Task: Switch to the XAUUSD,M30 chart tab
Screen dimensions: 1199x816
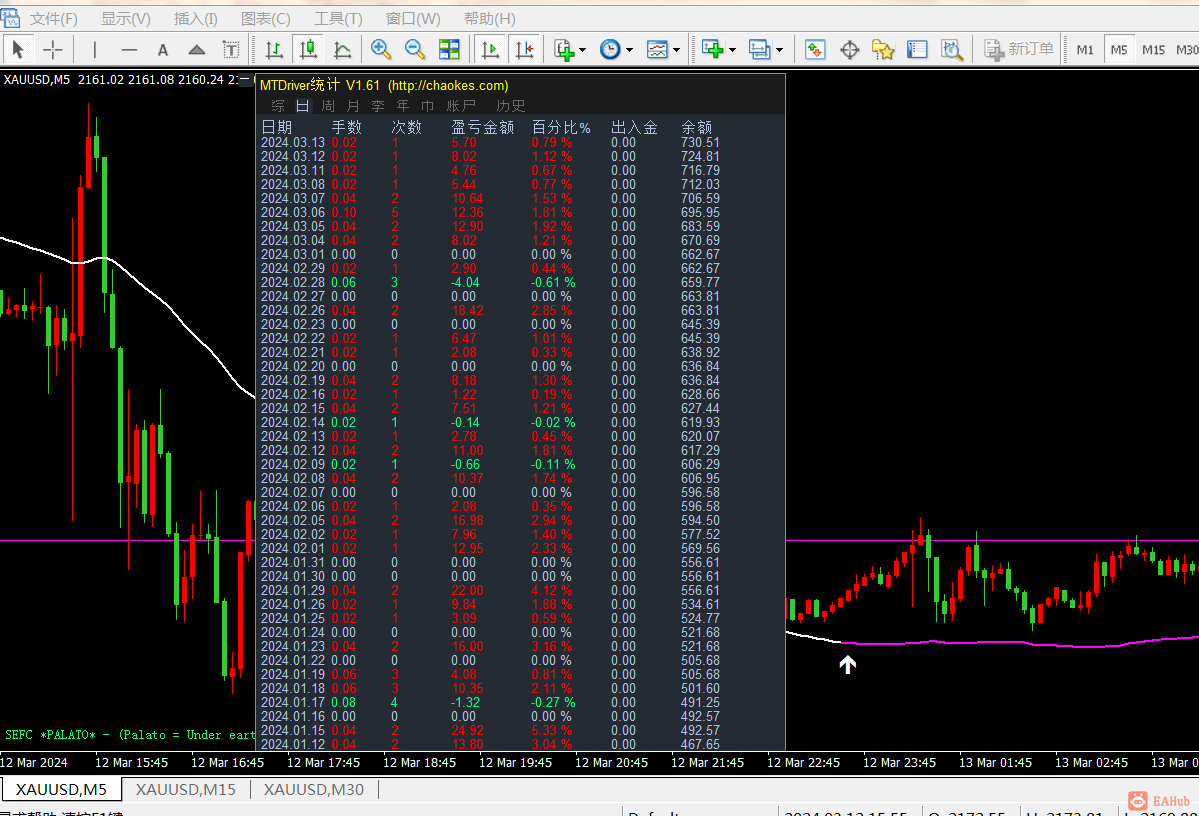Action: [314, 789]
